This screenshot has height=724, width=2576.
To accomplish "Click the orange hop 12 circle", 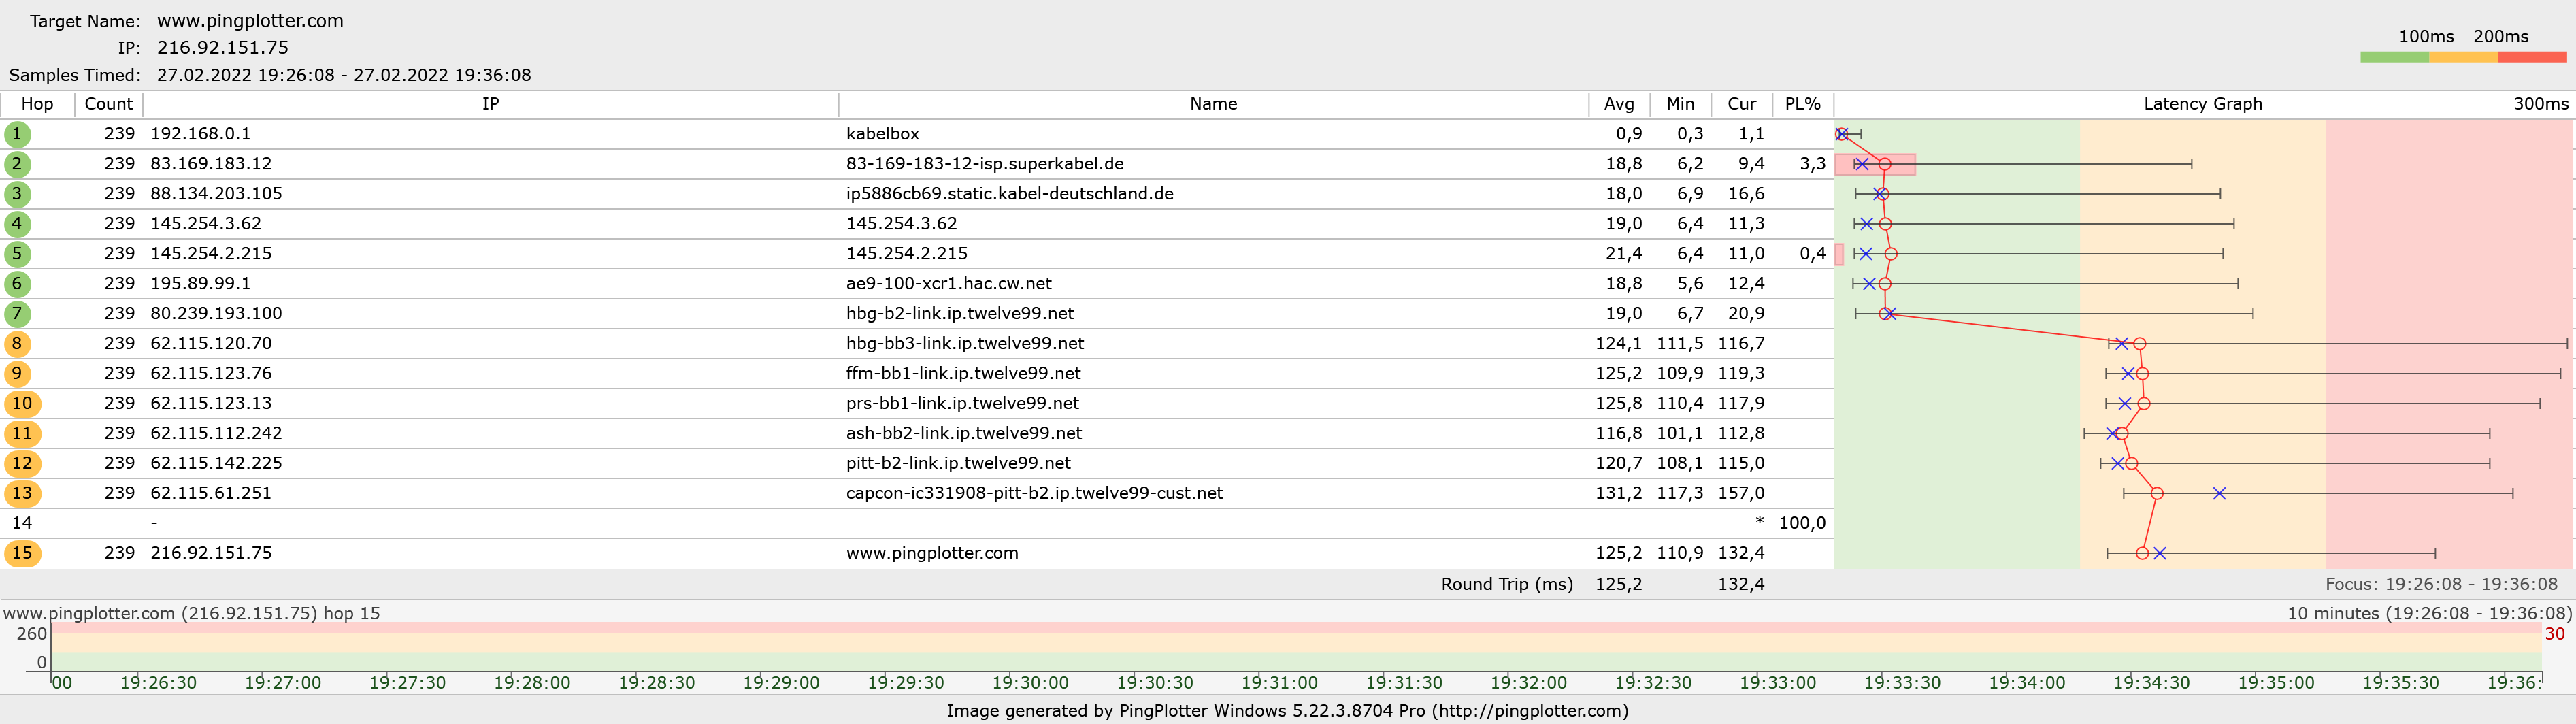I will click(x=22, y=464).
